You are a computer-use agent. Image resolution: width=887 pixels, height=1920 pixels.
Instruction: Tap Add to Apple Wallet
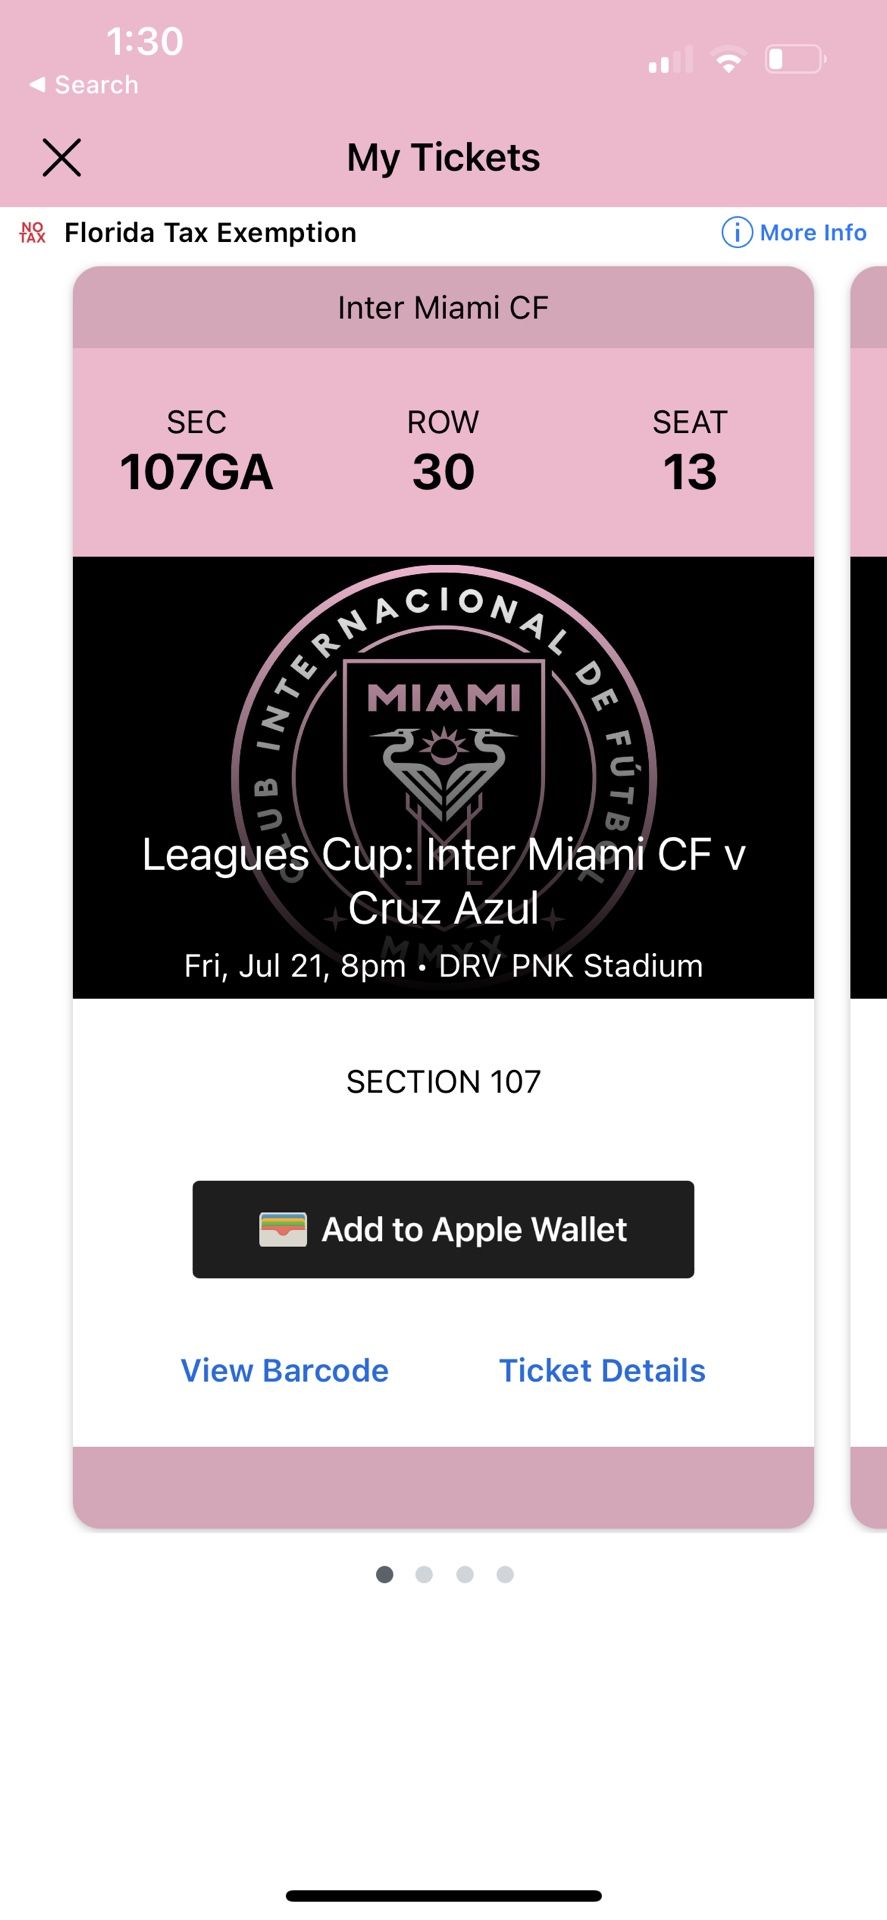coord(443,1229)
